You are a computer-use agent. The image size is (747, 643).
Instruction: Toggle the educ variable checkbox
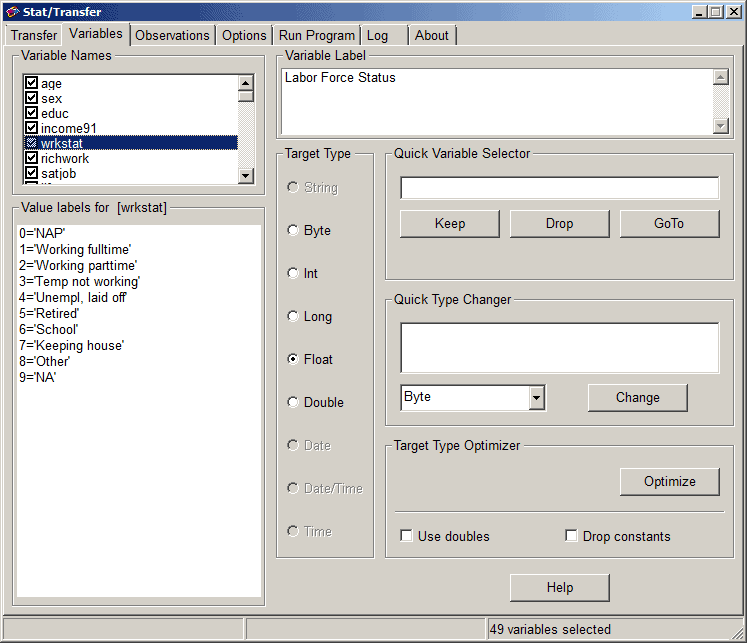[31, 114]
